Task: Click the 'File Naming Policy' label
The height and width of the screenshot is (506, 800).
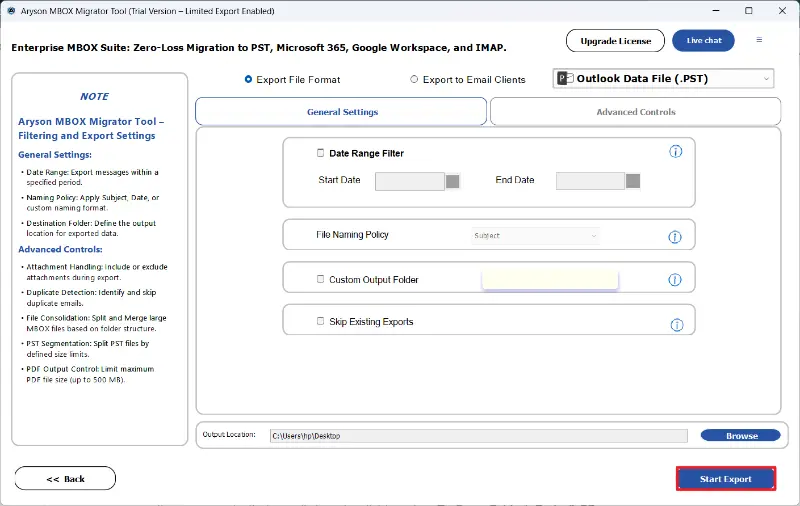Action: click(352, 235)
